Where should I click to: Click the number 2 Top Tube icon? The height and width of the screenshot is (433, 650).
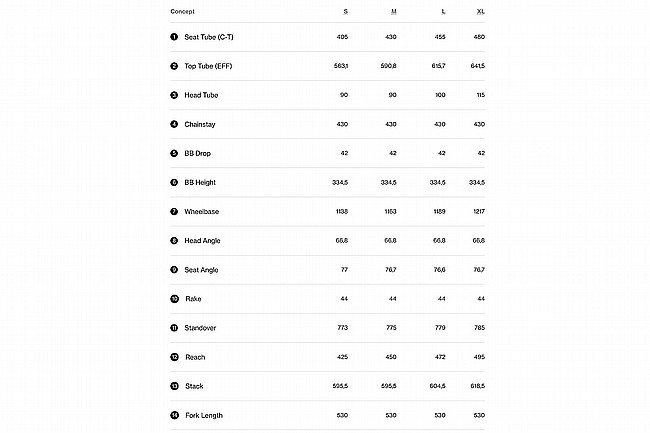coord(174,66)
